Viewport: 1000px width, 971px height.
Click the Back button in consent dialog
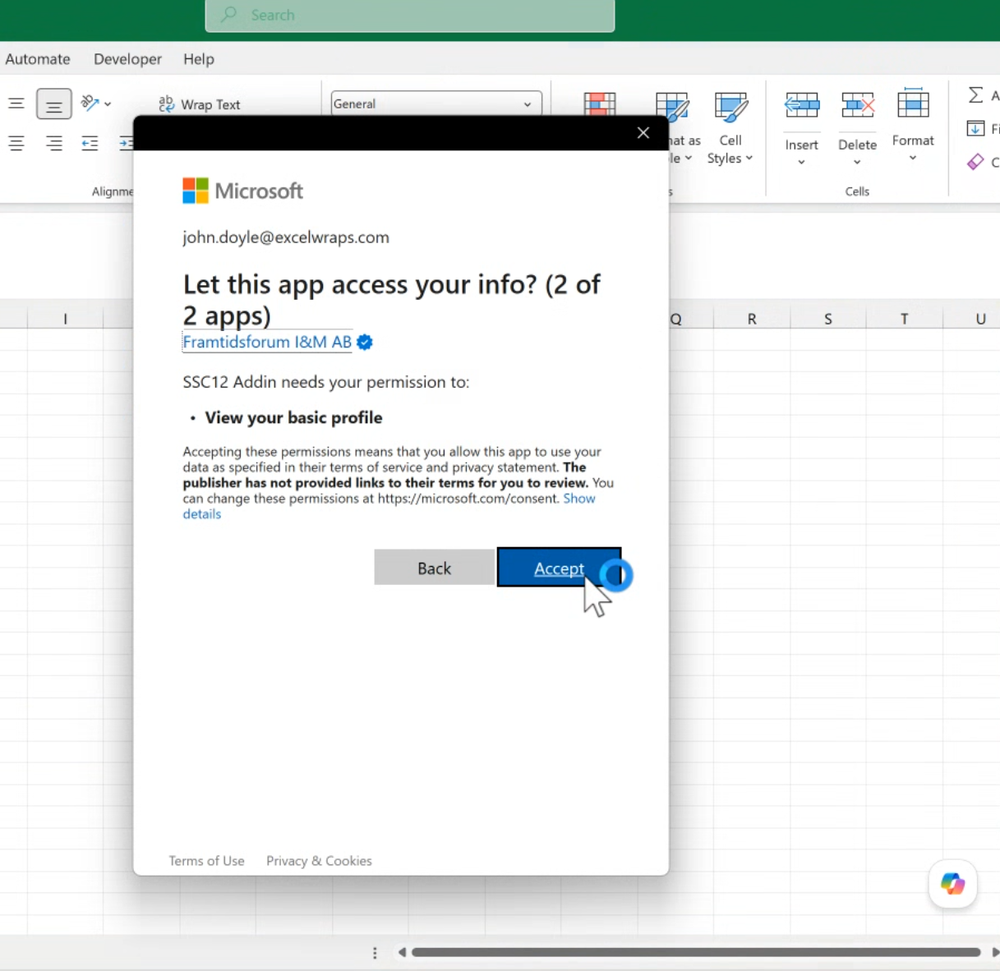tap(434, 567)
